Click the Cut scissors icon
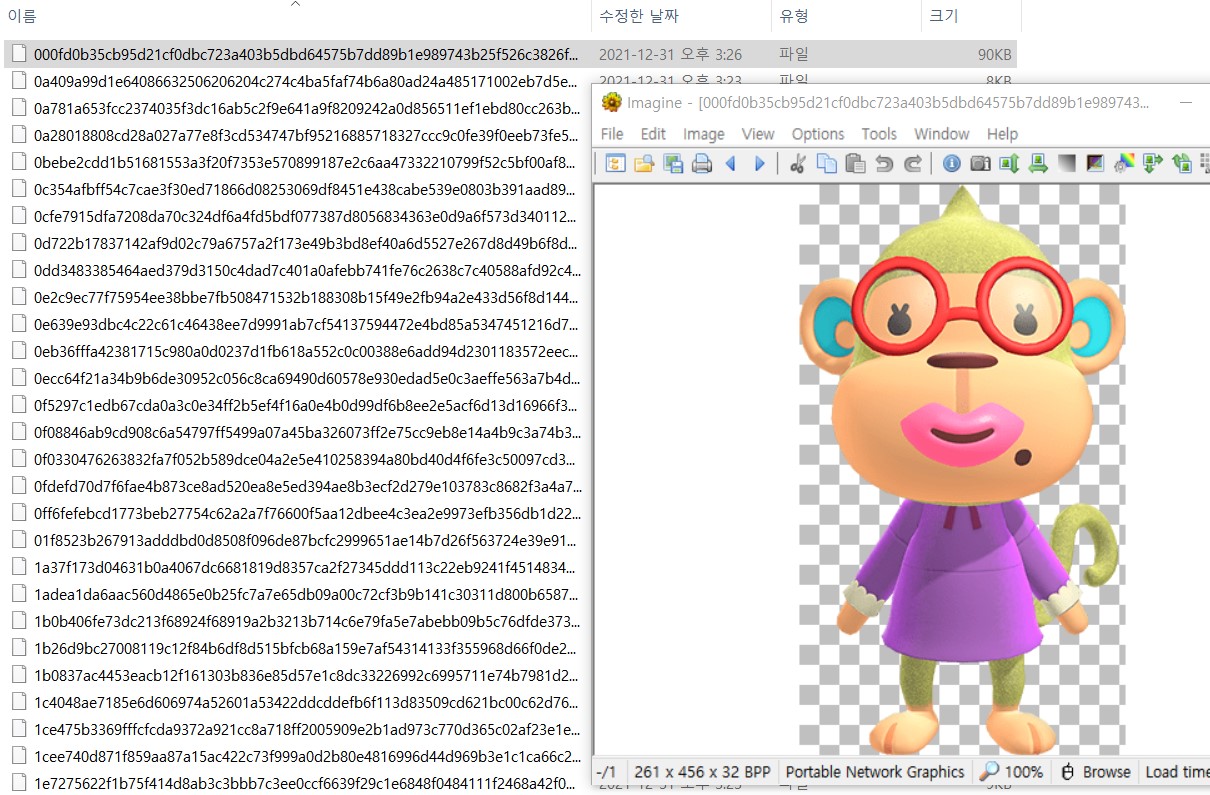Viewport: 1210px width, 795px height. (797, 163)
